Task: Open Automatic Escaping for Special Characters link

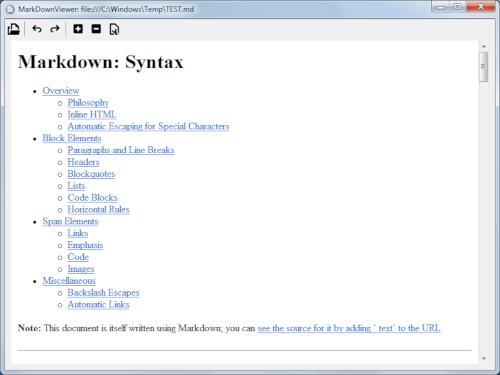Action: pos(148,126)
